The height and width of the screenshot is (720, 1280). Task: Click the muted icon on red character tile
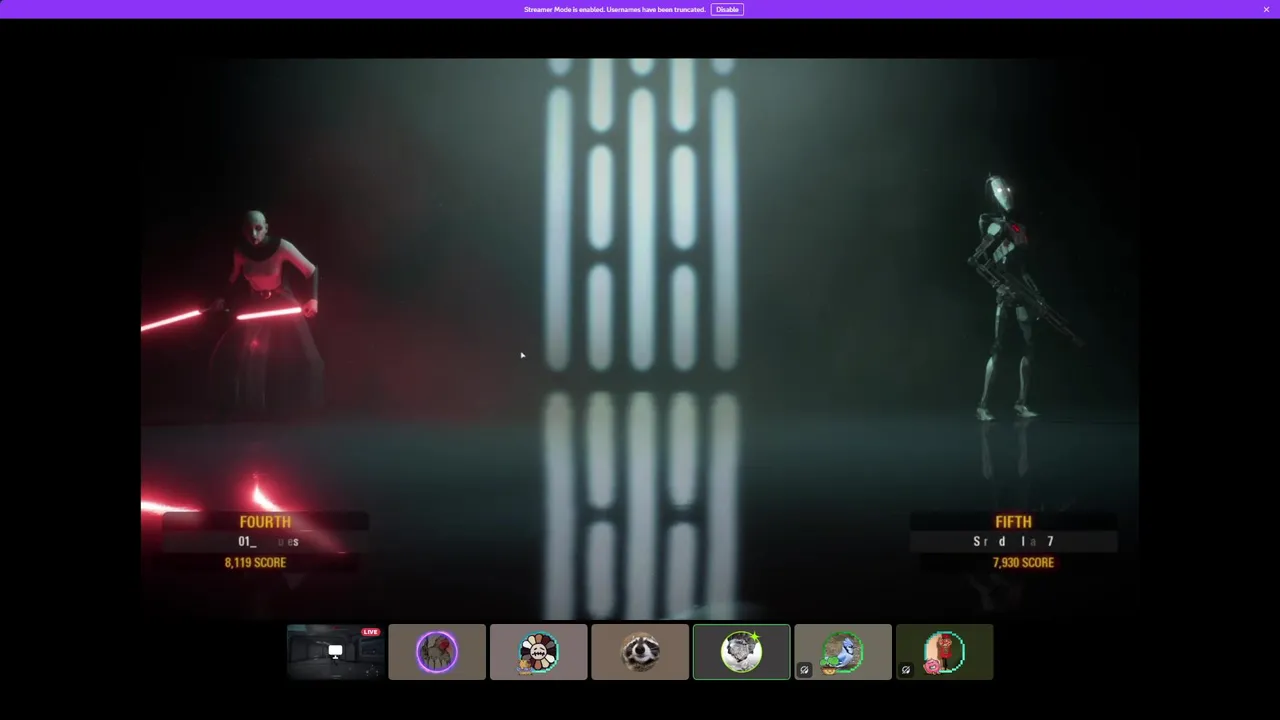pos(906,670)
